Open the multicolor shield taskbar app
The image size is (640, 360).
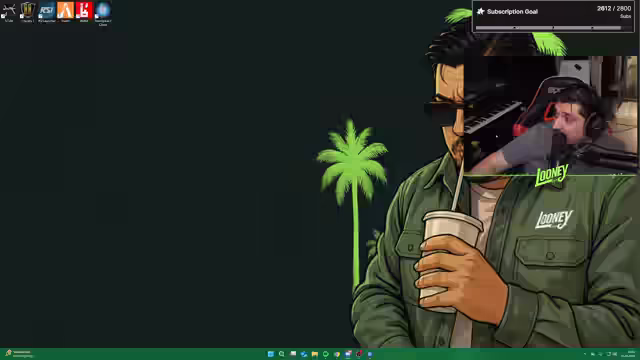click(x=337, y=354)
